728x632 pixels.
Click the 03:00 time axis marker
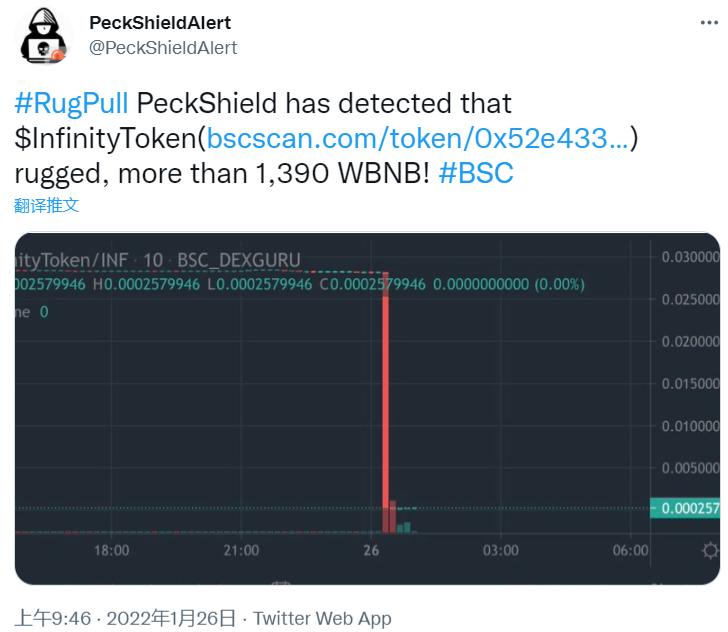[501, 550]
